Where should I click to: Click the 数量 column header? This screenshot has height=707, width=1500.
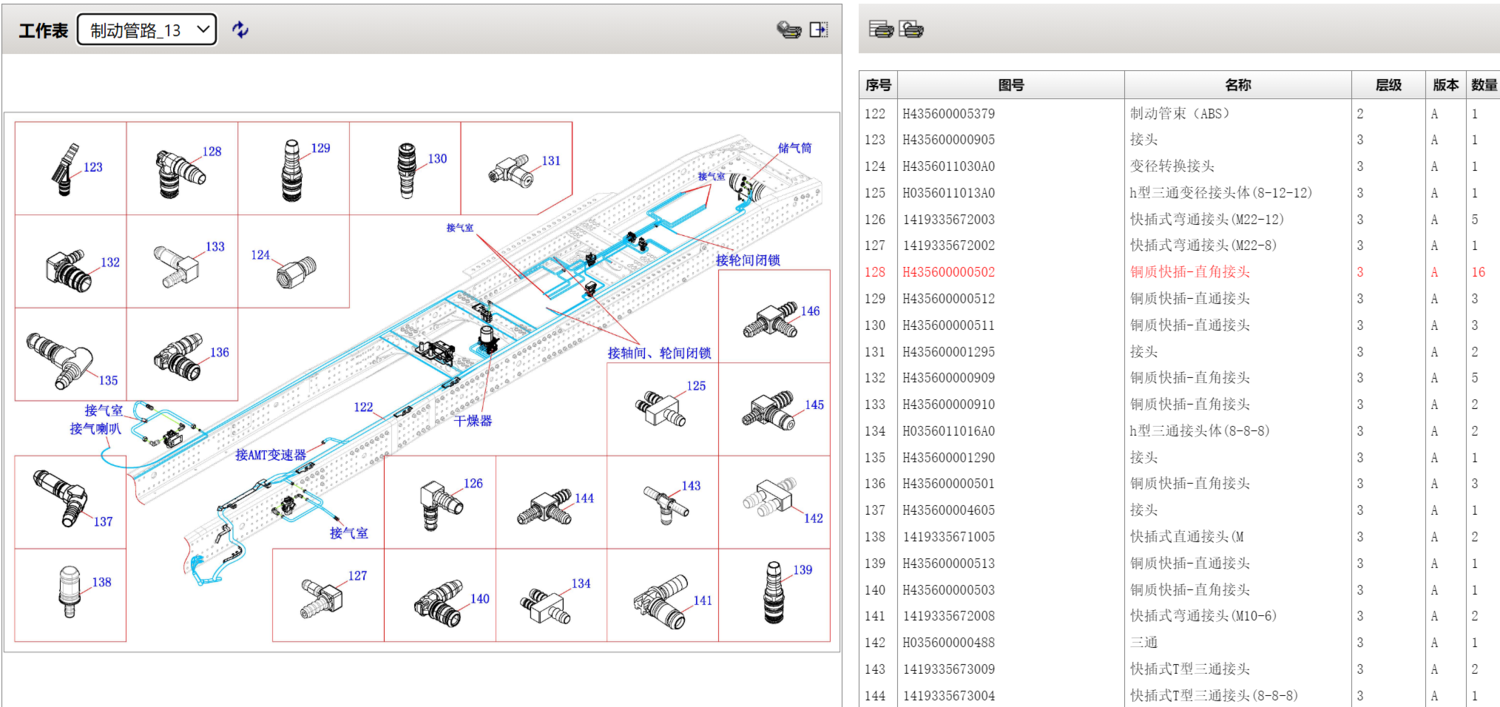pyautogui.click(x=1484, y=86)
